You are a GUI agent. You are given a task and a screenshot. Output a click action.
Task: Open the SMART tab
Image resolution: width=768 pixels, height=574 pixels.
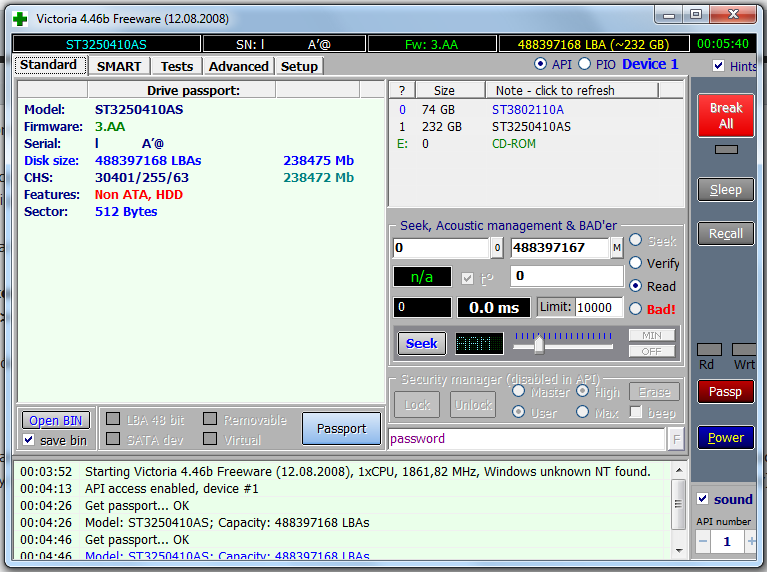click(x=119, y=66)
